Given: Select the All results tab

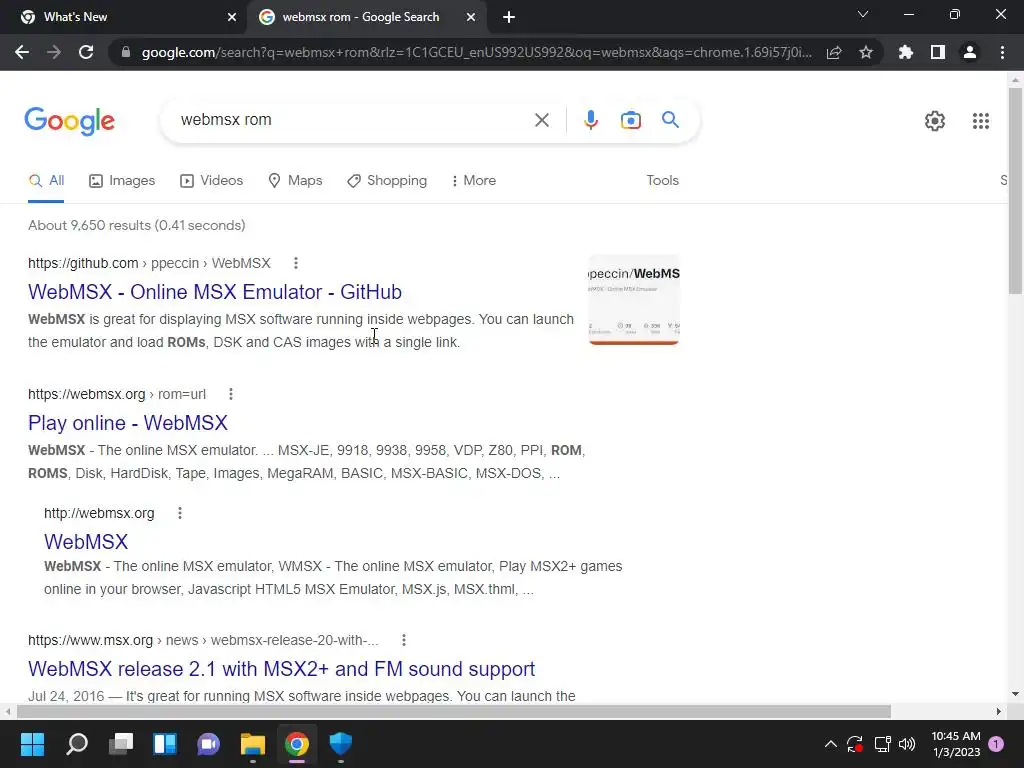Looking at the screenshot, I should (46, 181).
